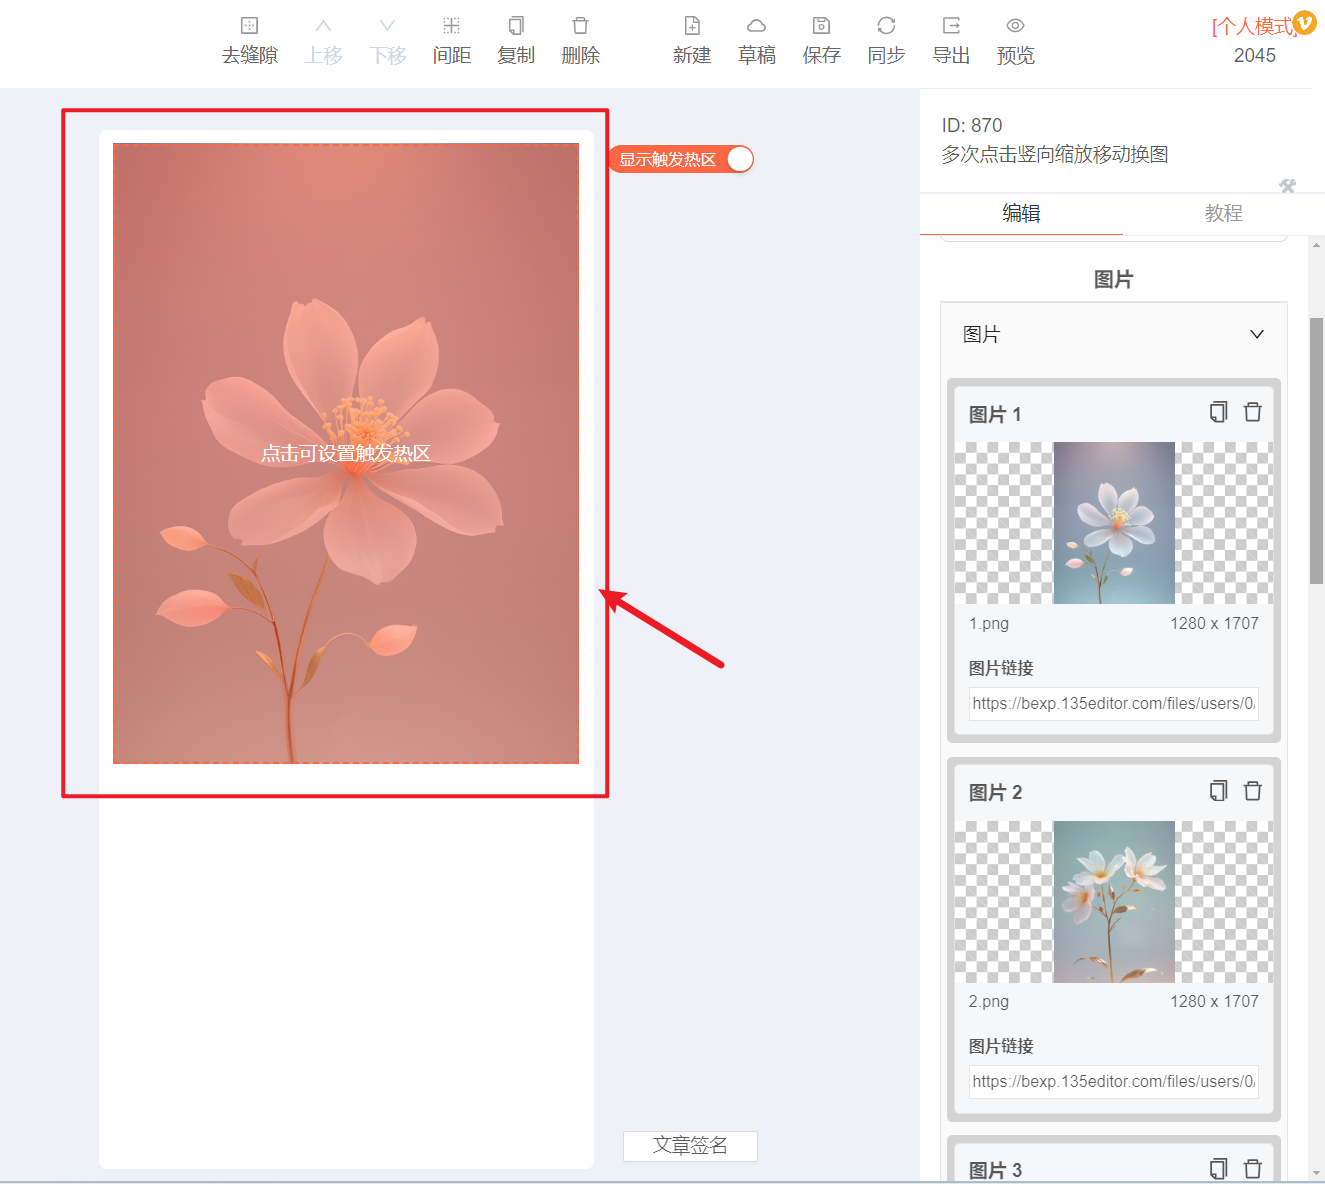
Task: Delete 图片 3 with its trash icon
Action: point(1252,1168)
